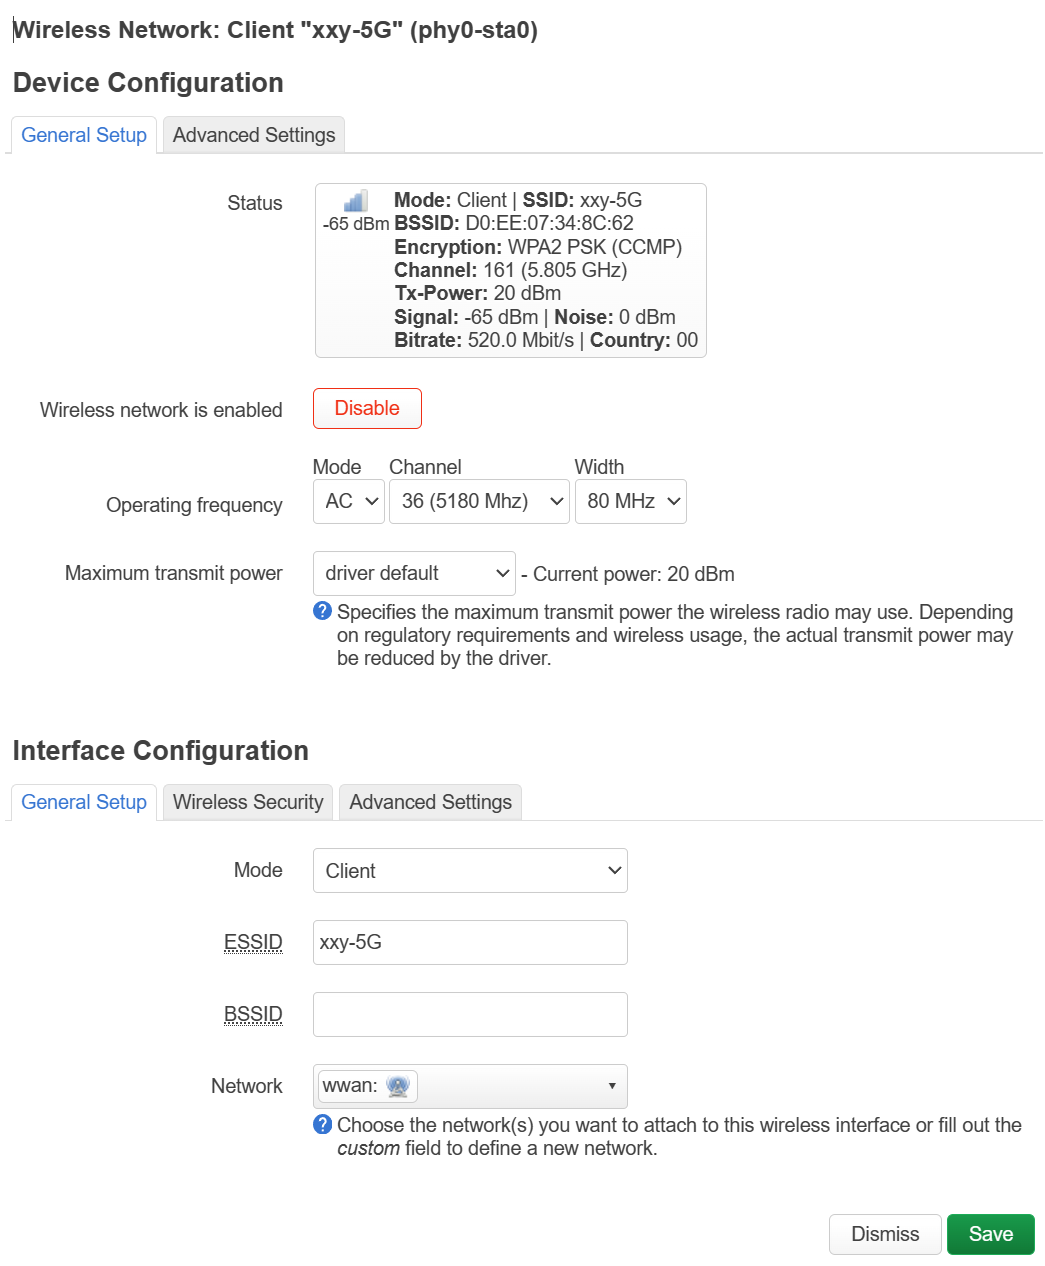Expand the Network wwan selector
1045x1266 pixels.
470,1086
